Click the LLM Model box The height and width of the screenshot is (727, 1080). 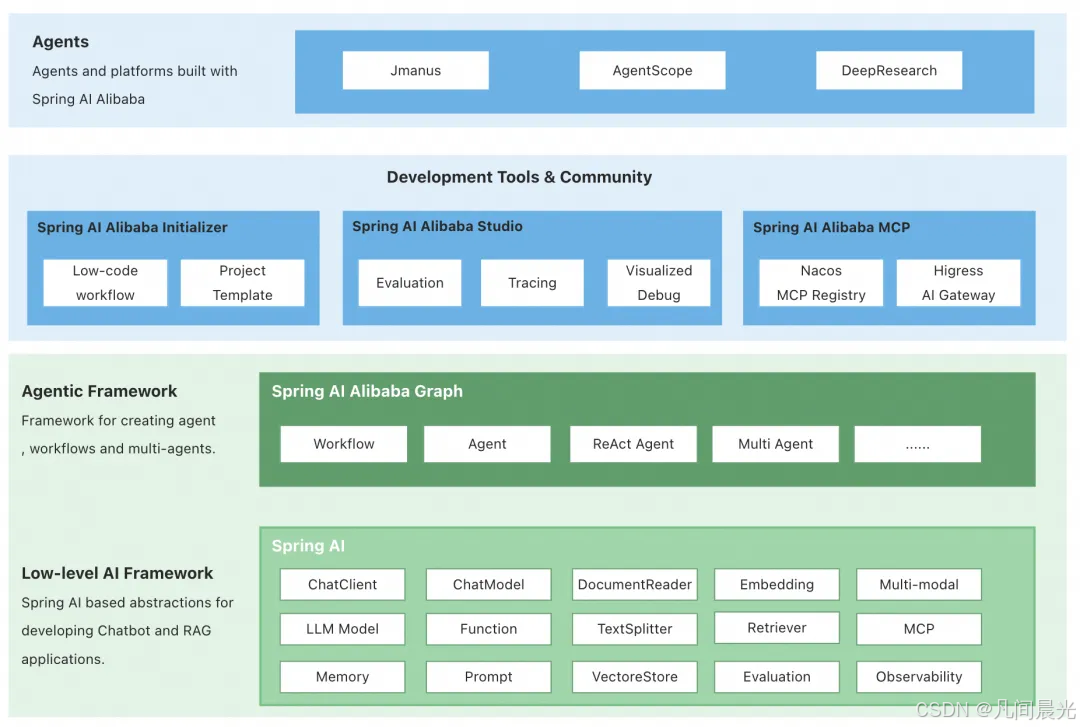(x=342, y=628)
